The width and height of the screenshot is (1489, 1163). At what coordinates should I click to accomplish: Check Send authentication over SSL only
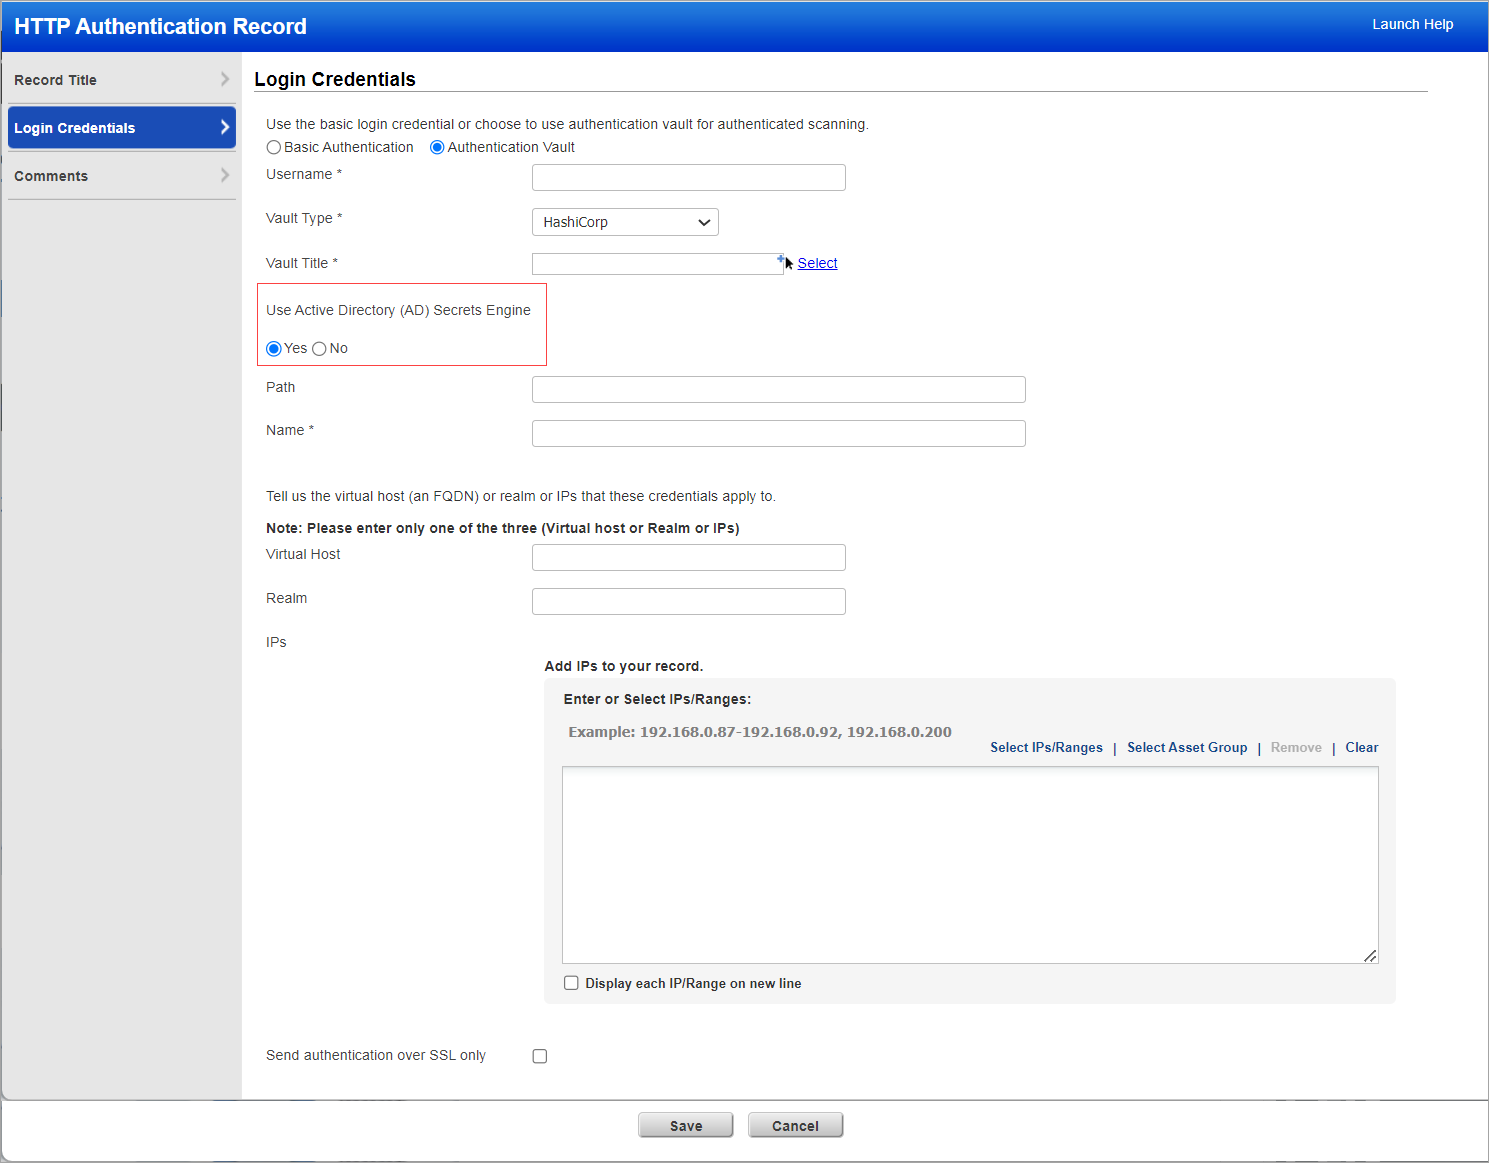[x=540, y=1056]
